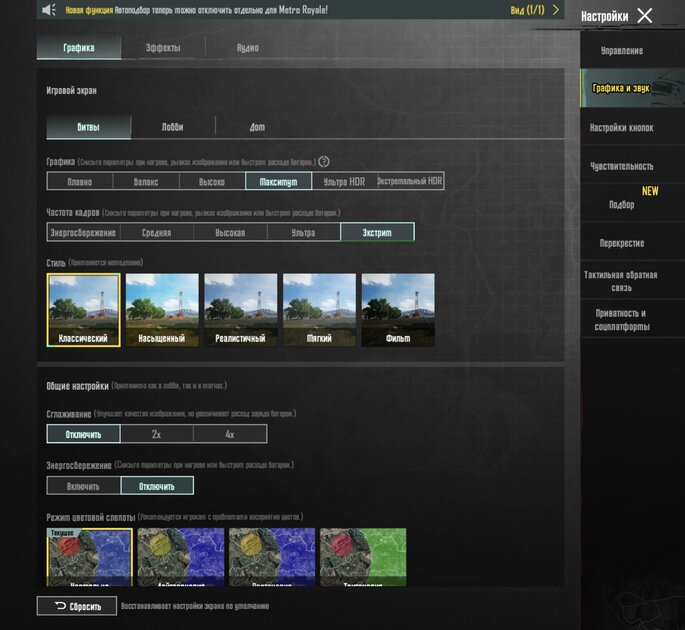Set graphics quality to Максимум

pyautogui.click(x=278, y=181)
